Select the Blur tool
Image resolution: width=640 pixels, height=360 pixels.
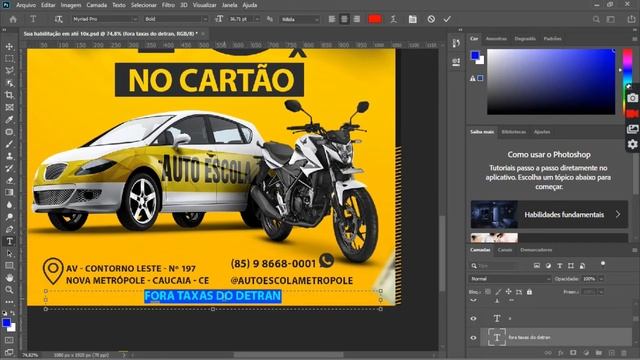(9, 205)
